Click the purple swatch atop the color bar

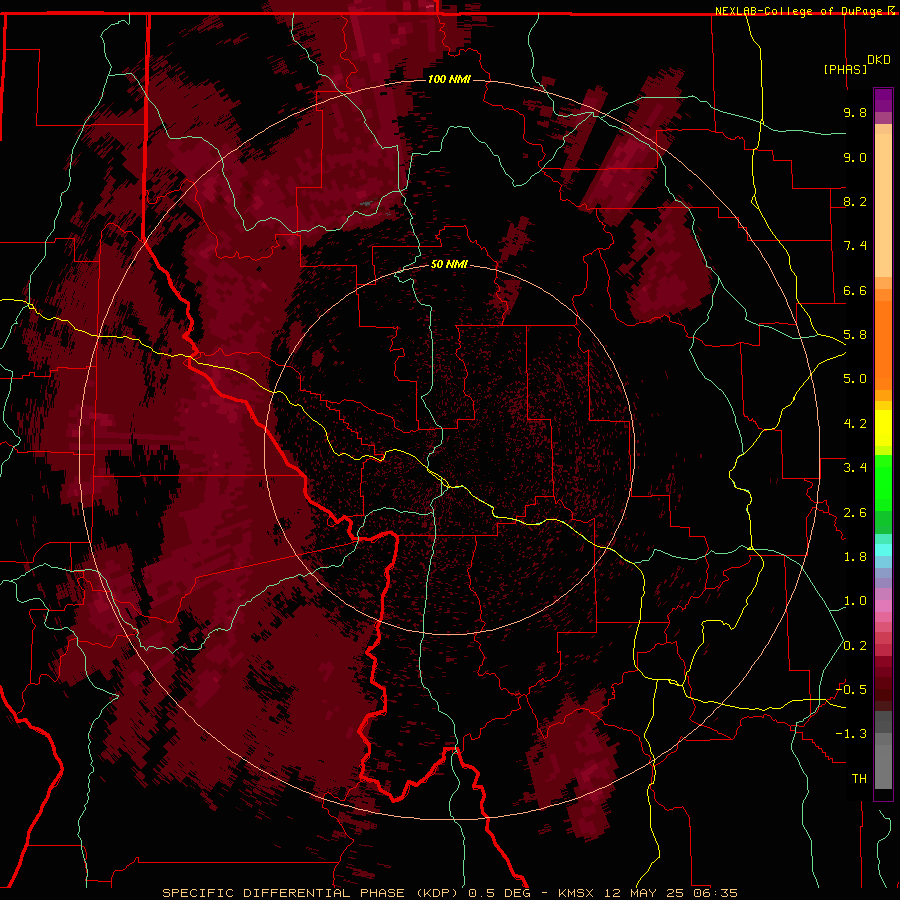(883, 100)
